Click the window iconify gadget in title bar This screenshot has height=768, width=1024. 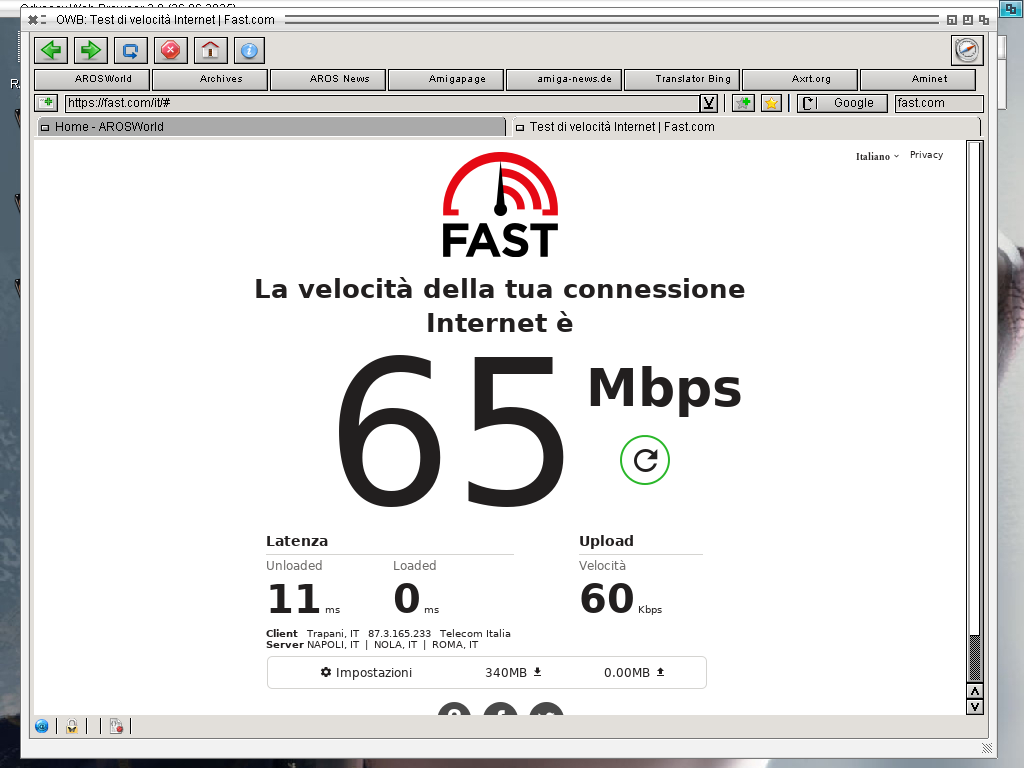[952, 20]
